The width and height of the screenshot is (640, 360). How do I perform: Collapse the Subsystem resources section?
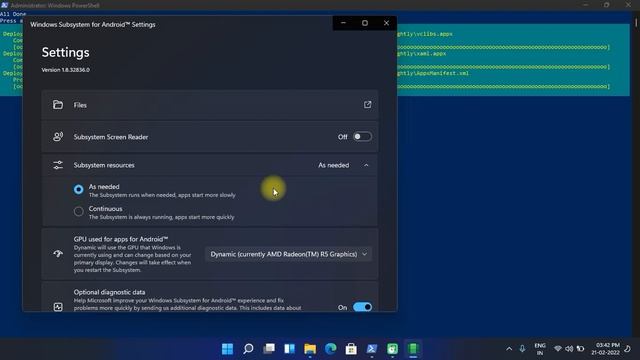pyautogui.click(x=366, y=165)
